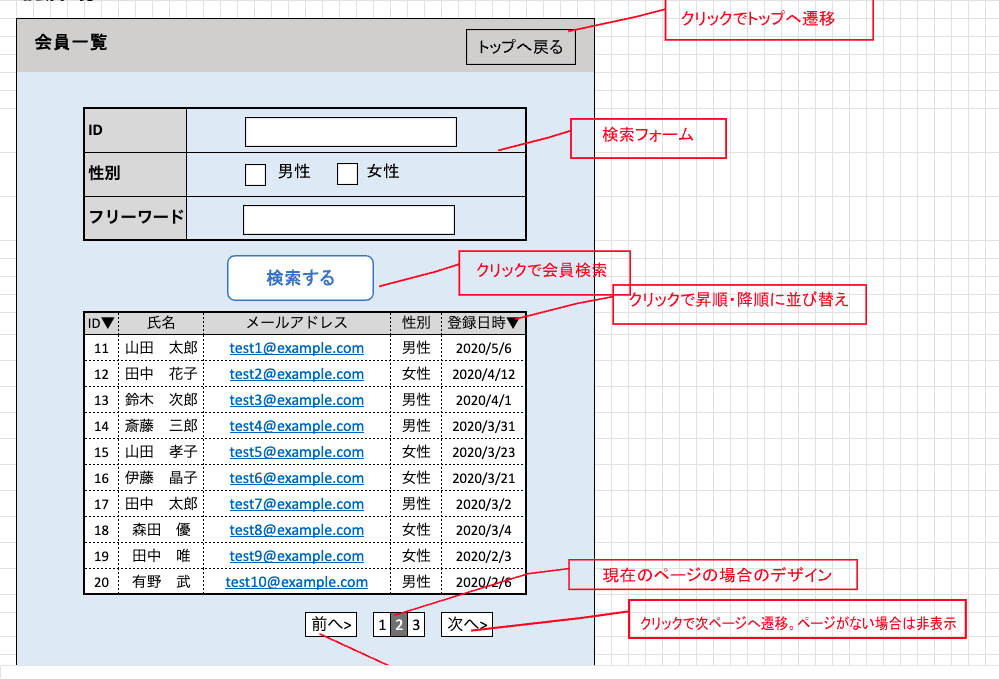The image size is (999, 679).
Task: Click the 検索する search button
Action: (x=300, y=278)
